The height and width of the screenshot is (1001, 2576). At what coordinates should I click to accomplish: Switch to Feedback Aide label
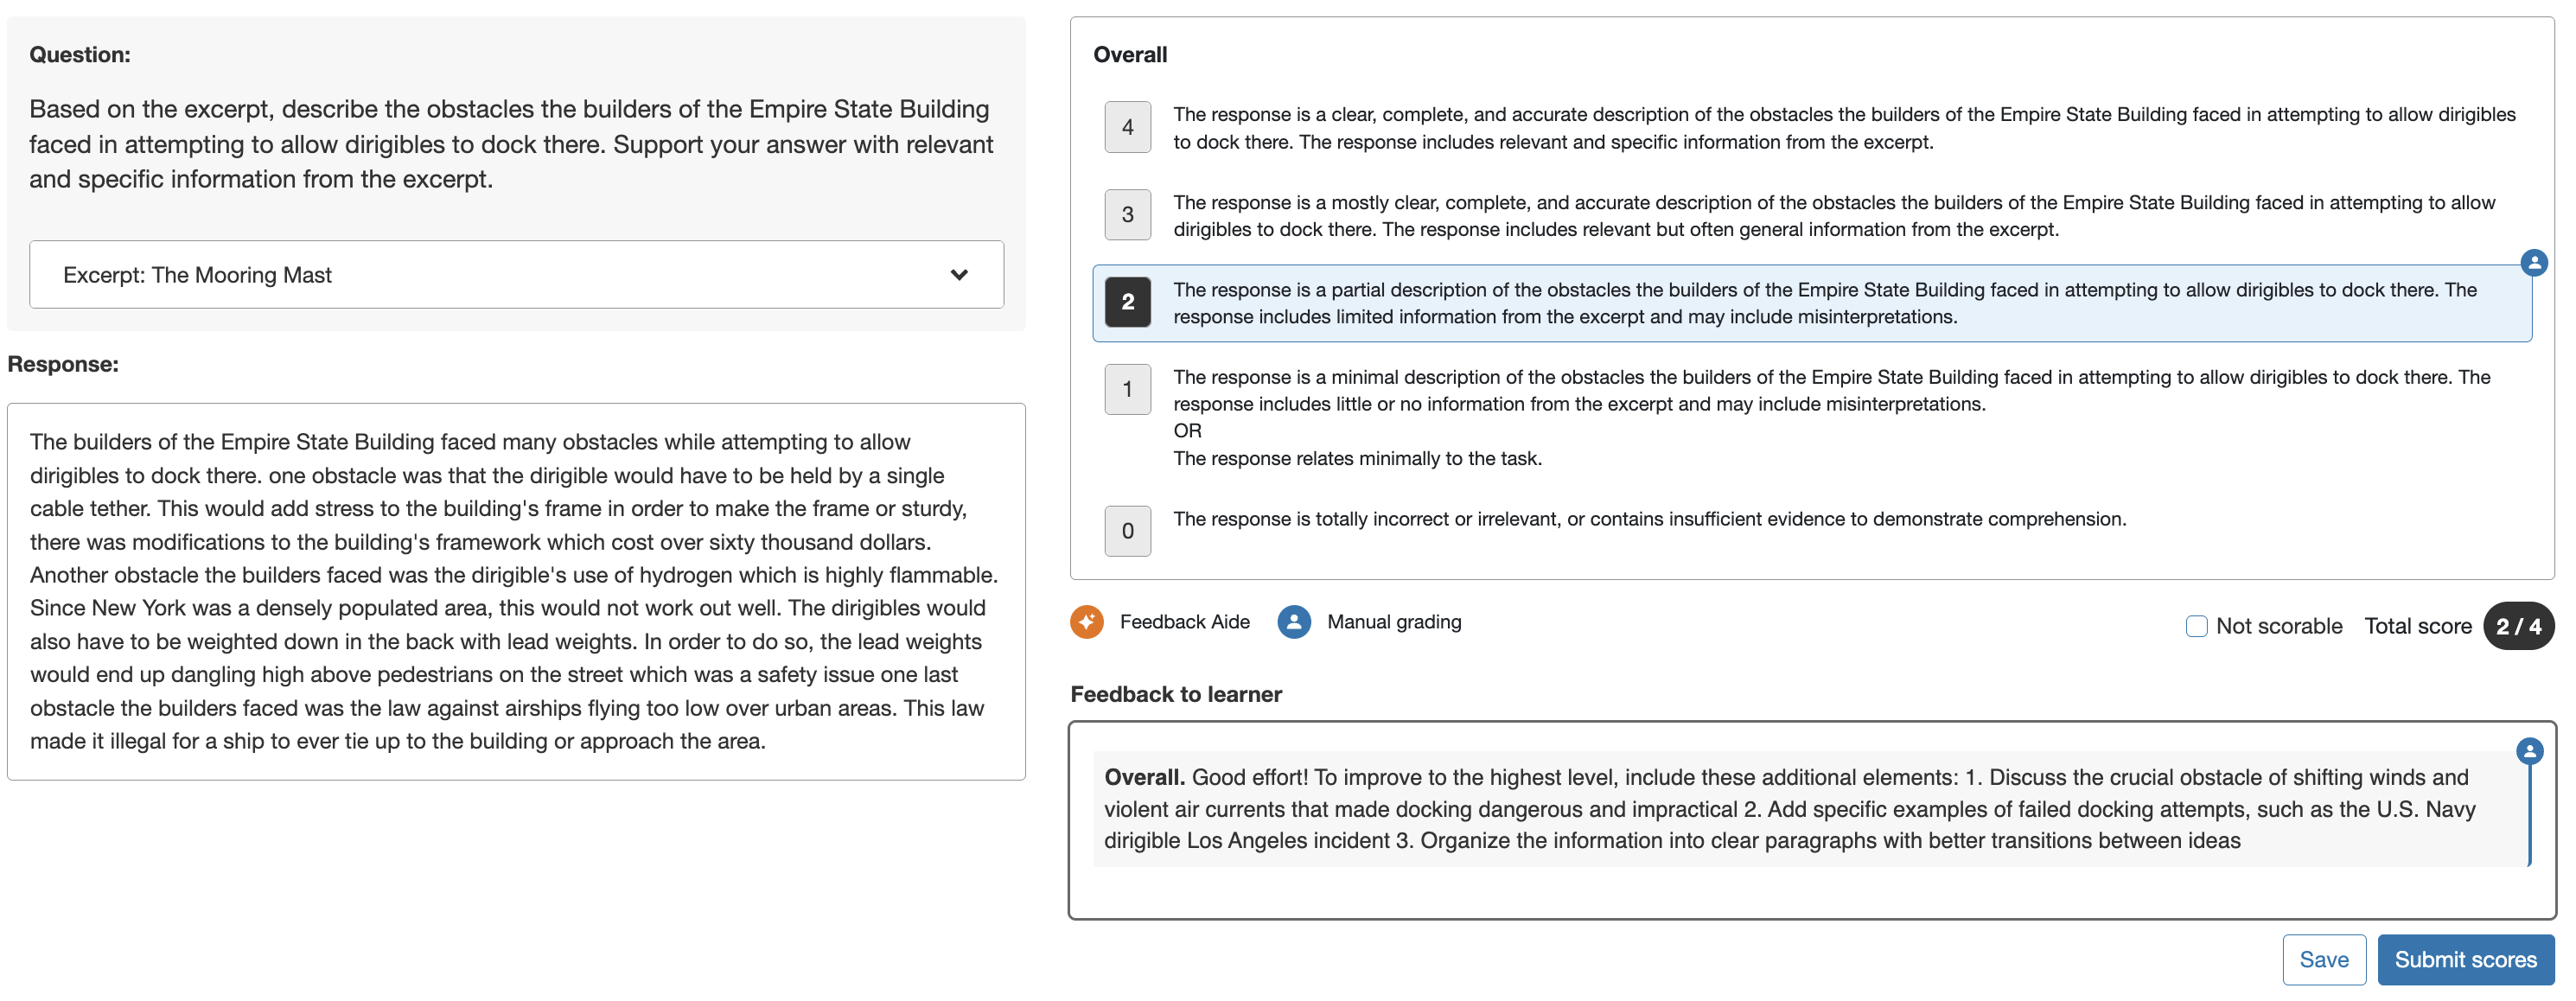pos(1184,622)
